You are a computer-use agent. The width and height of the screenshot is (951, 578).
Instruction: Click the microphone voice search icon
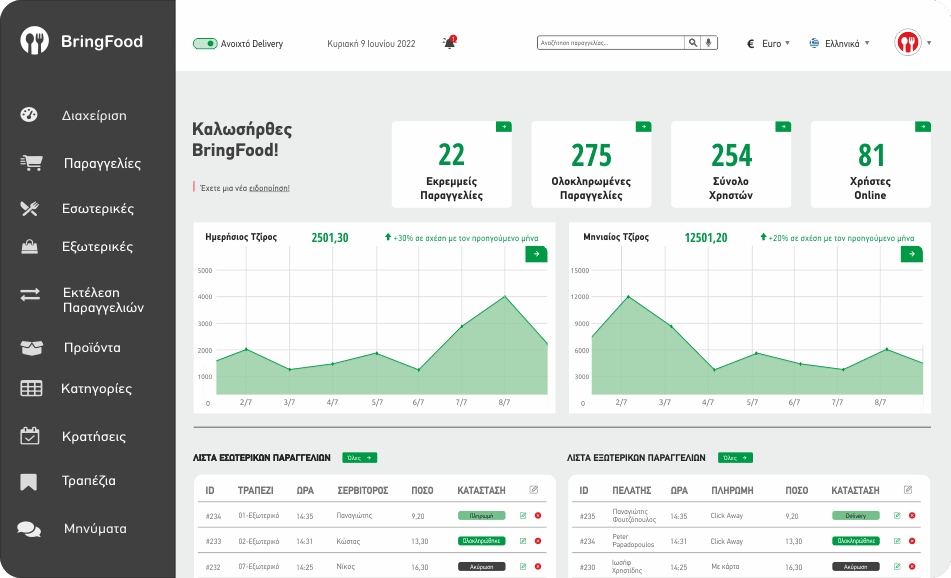[x=710, y=43]
